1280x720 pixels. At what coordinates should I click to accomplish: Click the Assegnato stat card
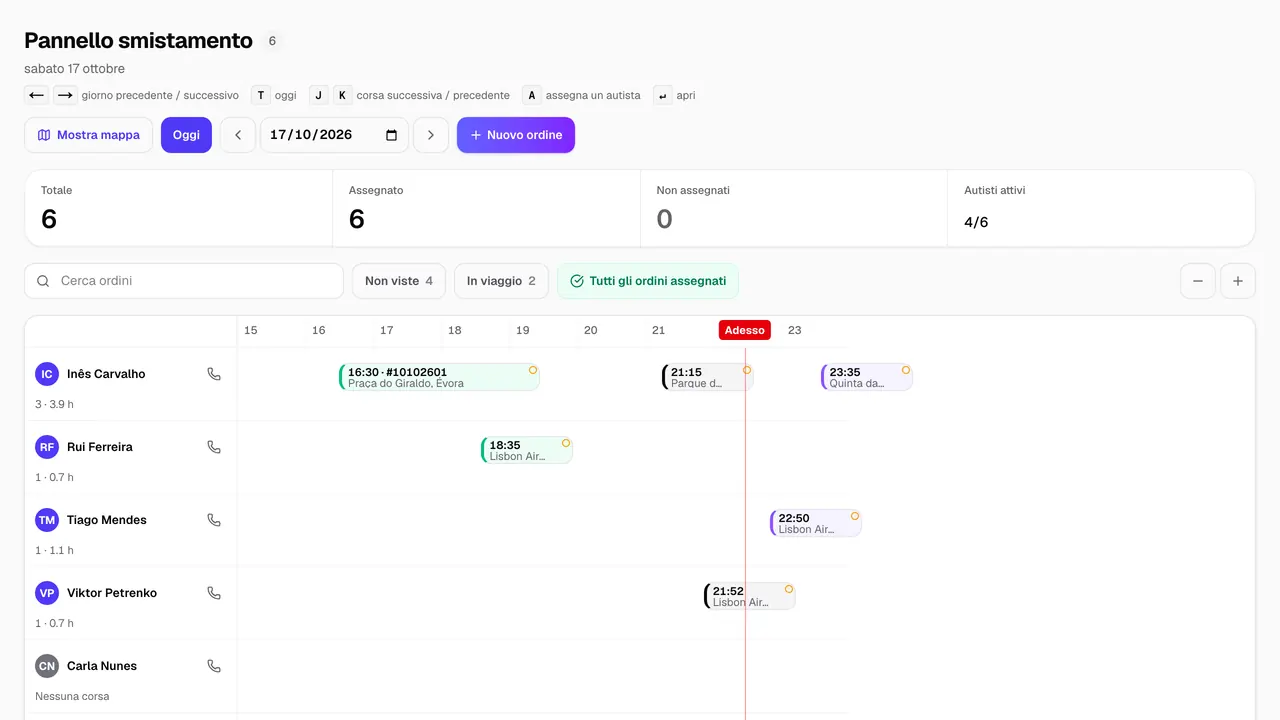[x=486, y=208]
